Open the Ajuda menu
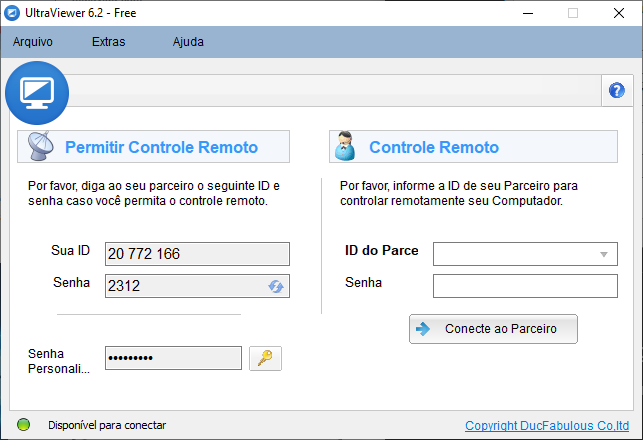Screen dimensions: 643x440 (x=188, y=42)
